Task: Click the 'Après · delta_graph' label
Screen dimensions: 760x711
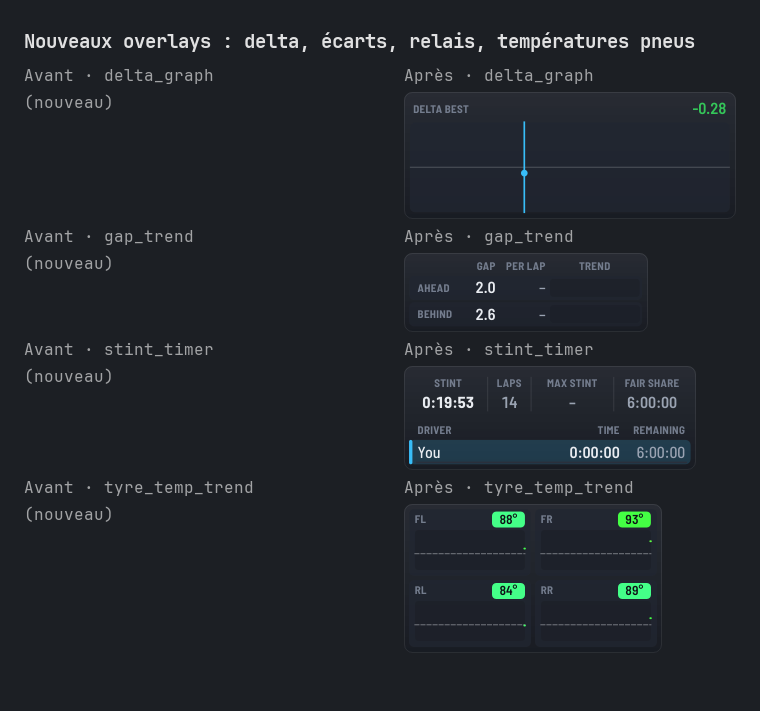Action: pos(499,76)
